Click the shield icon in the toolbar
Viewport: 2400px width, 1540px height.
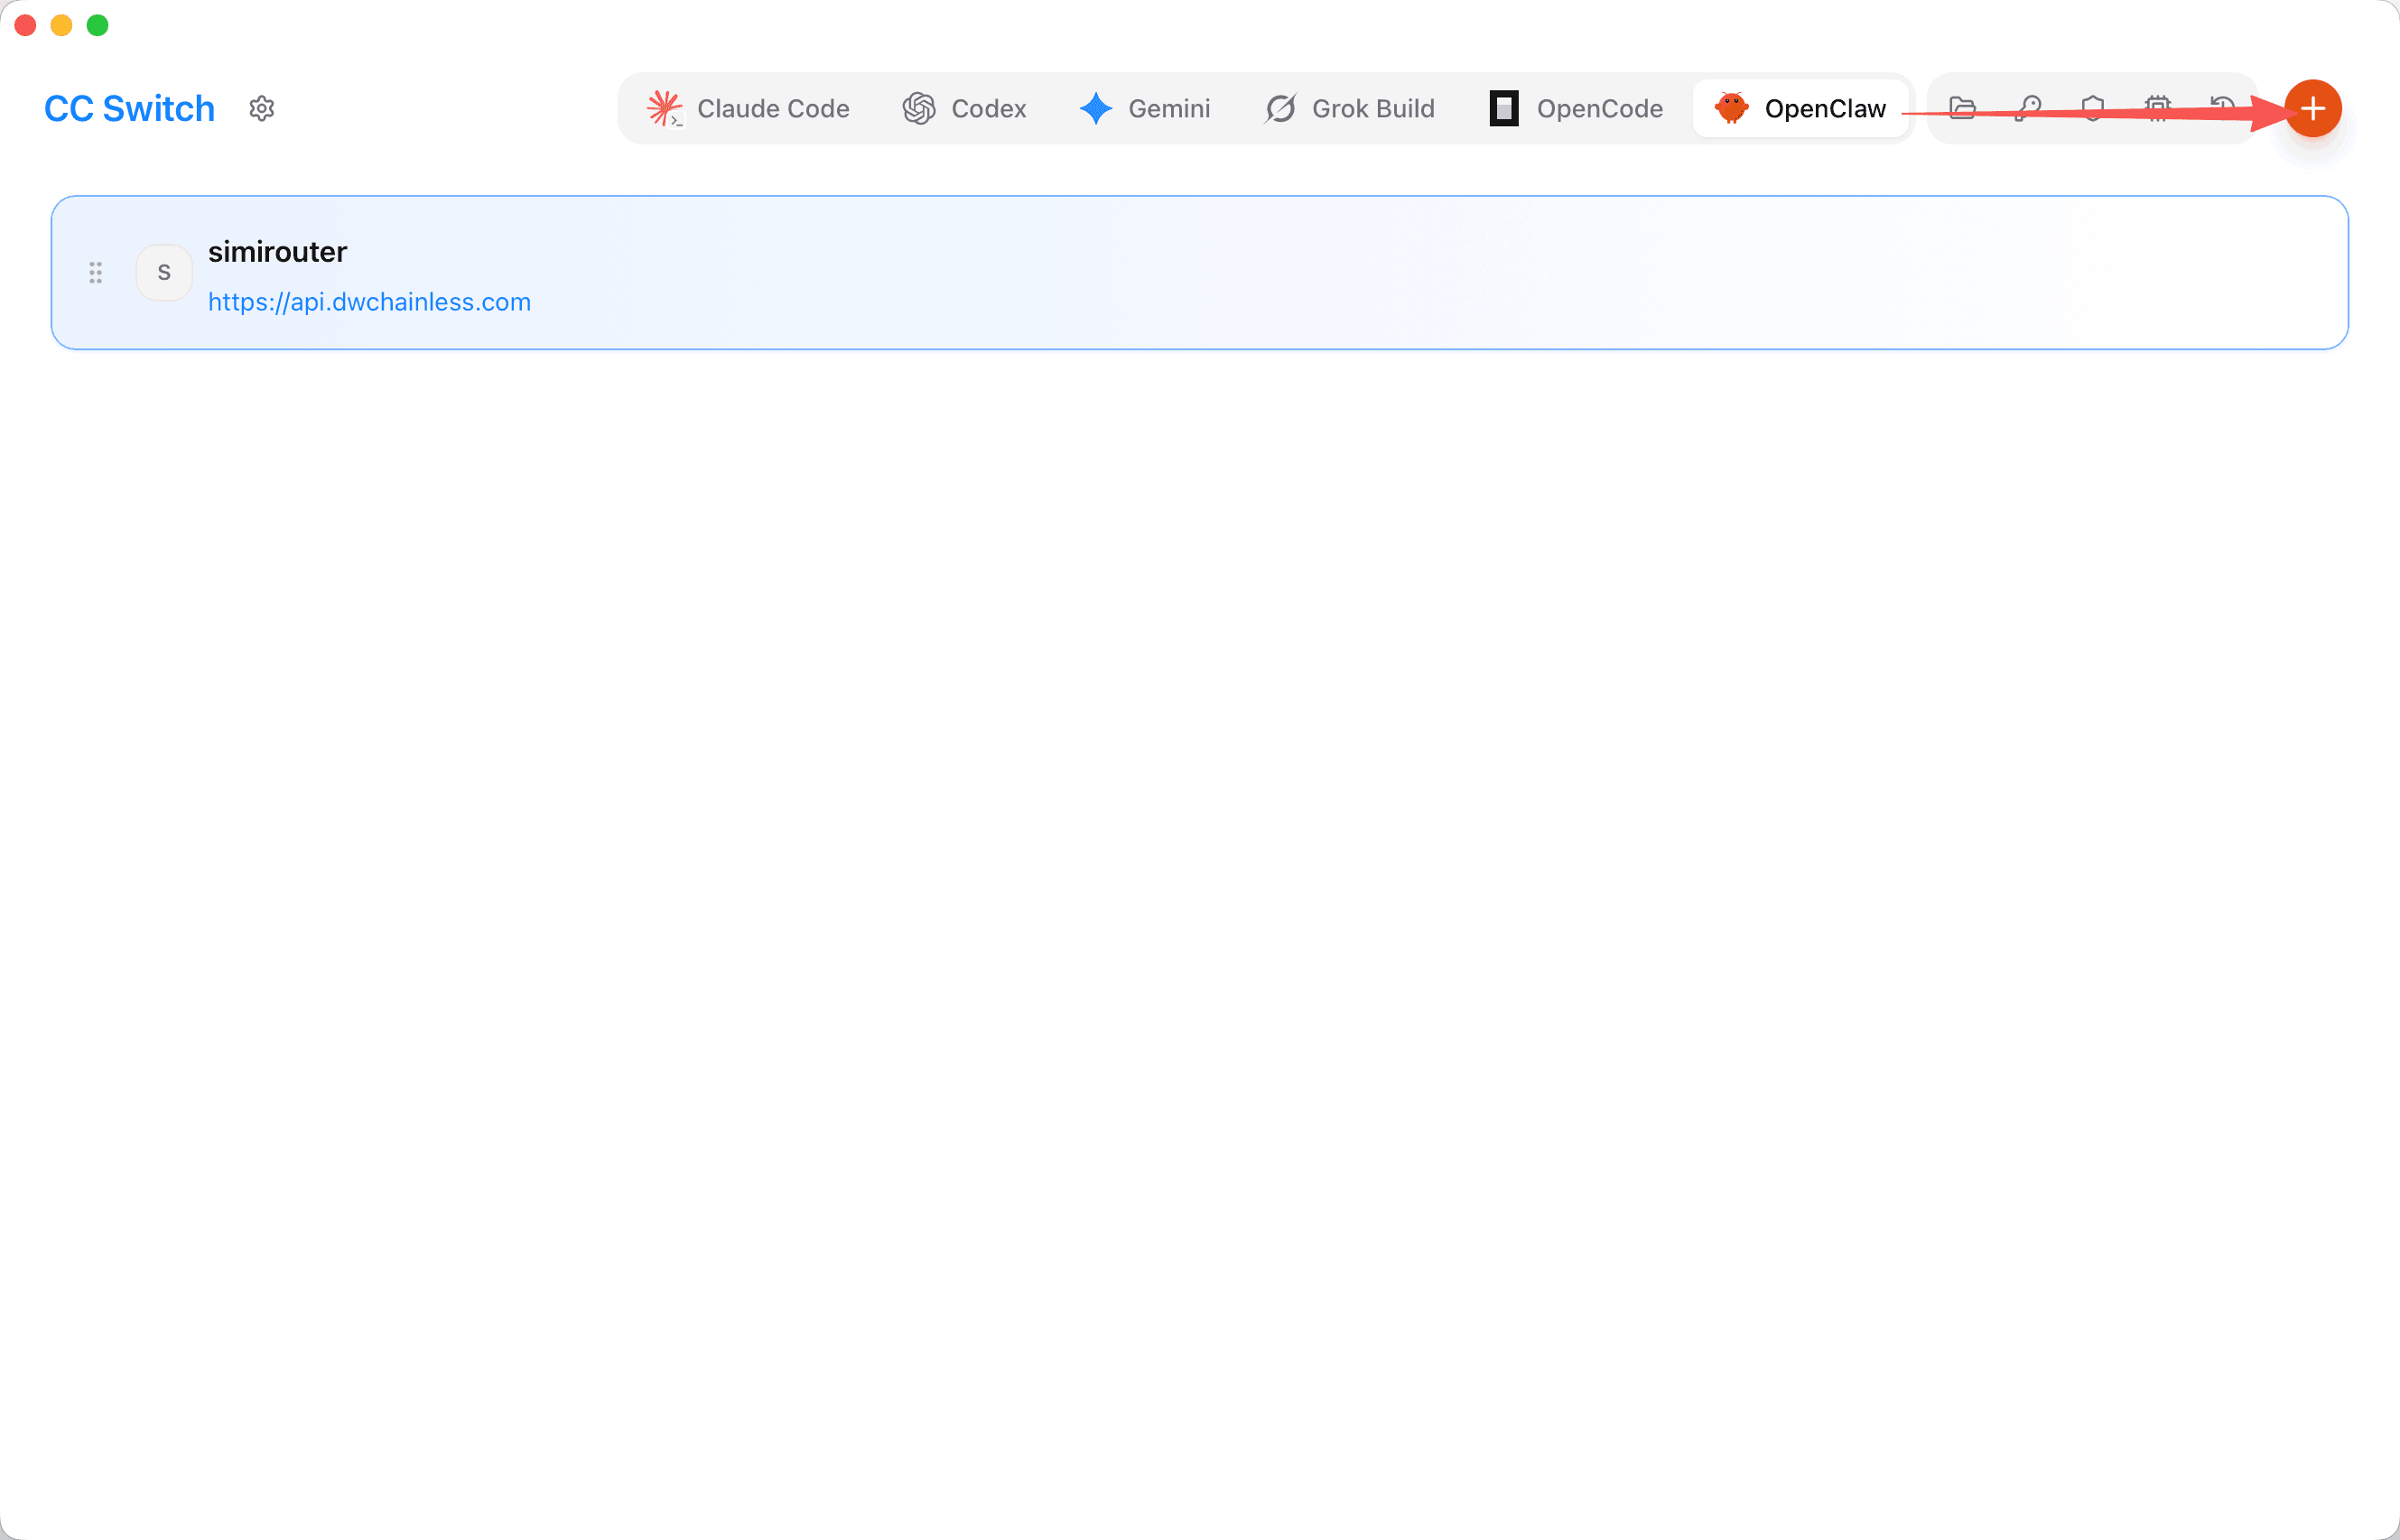2093,108
